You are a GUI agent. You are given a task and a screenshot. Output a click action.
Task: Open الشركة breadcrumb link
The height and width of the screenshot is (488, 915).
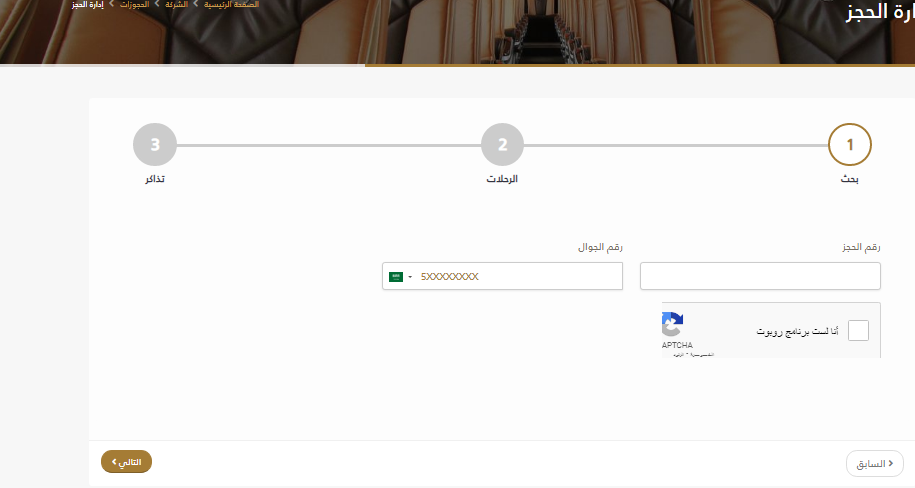pos(176,4)
